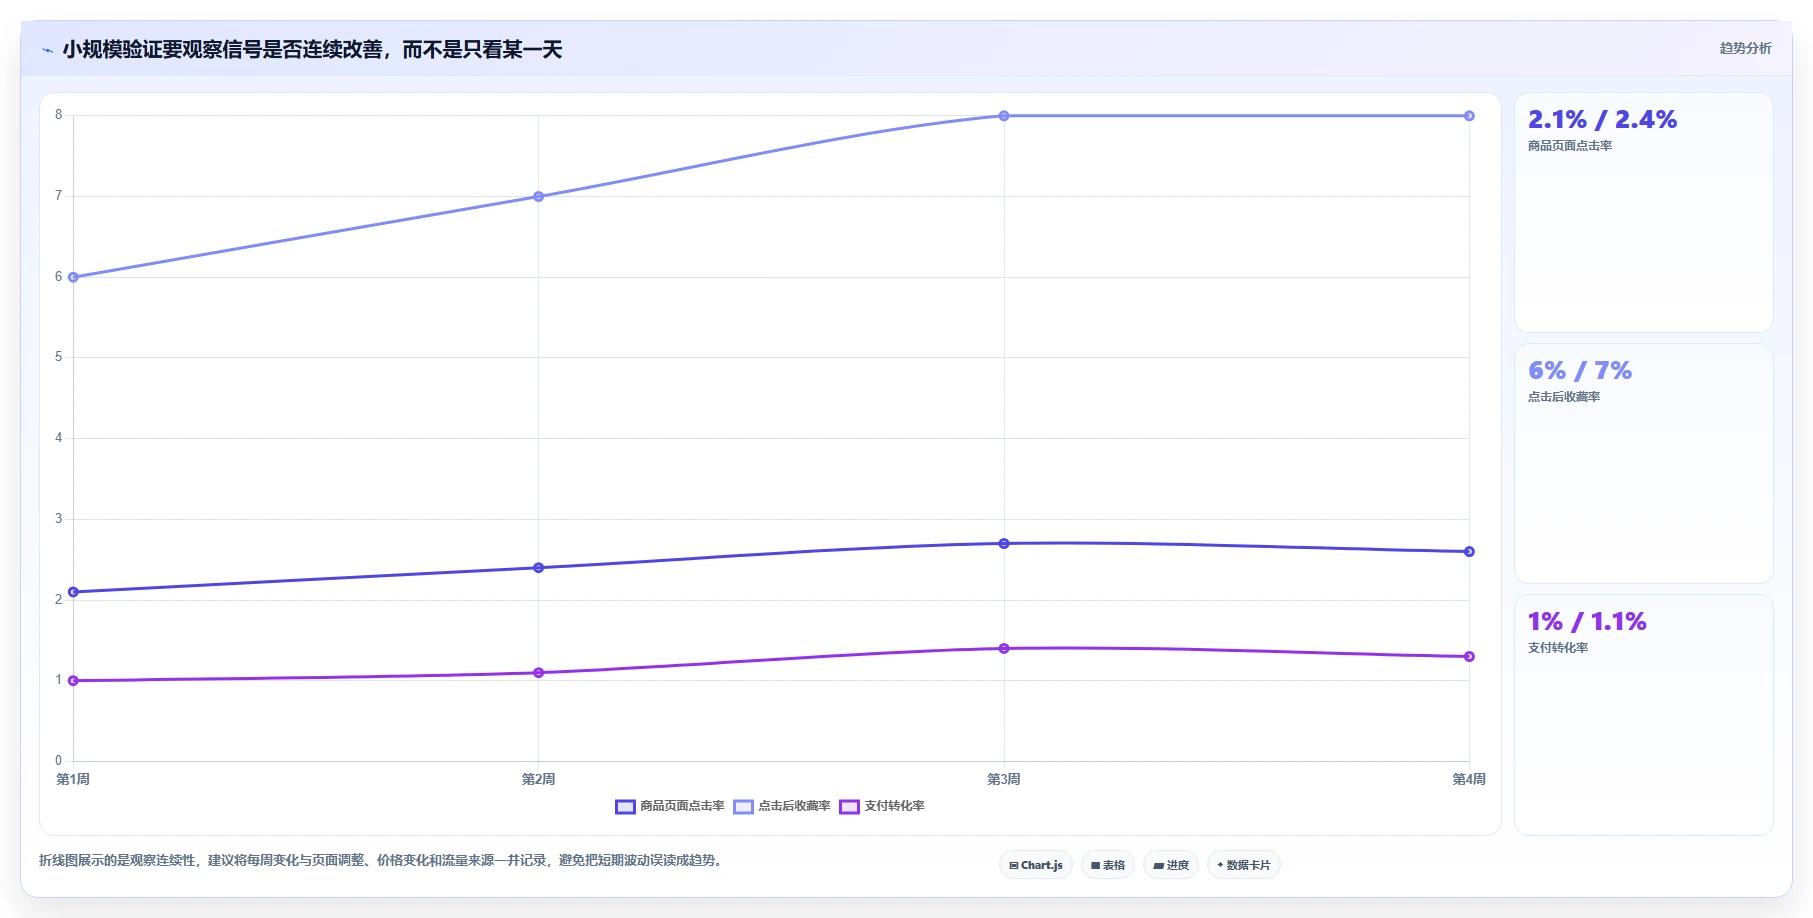This screenshot has width=1813, height=918.
Task: Select 支付转化率 data point at 第1周
Action: click(73, 681)
